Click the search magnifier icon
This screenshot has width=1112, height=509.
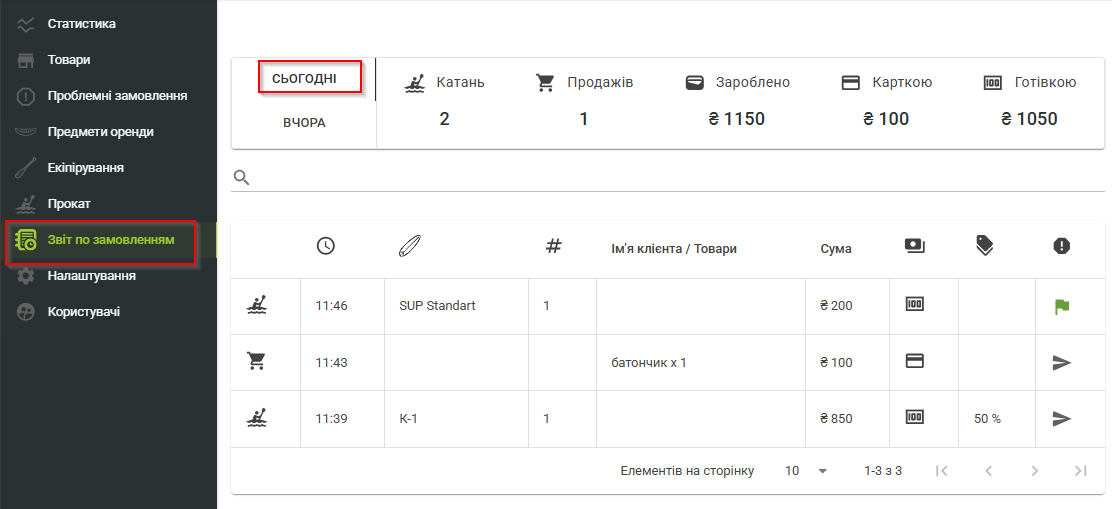tap(241, 177)
